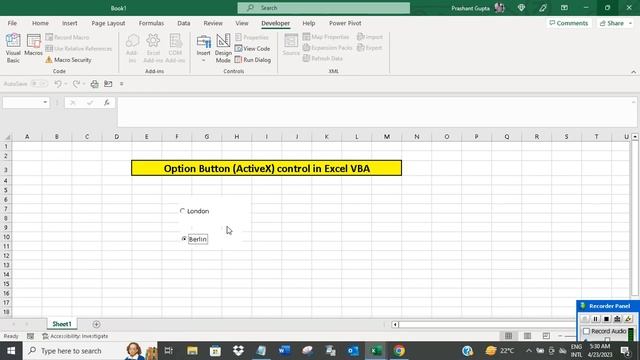Screen dimensions: 640x360
Task: Click the Undo button
Action: tap(58, 84)
